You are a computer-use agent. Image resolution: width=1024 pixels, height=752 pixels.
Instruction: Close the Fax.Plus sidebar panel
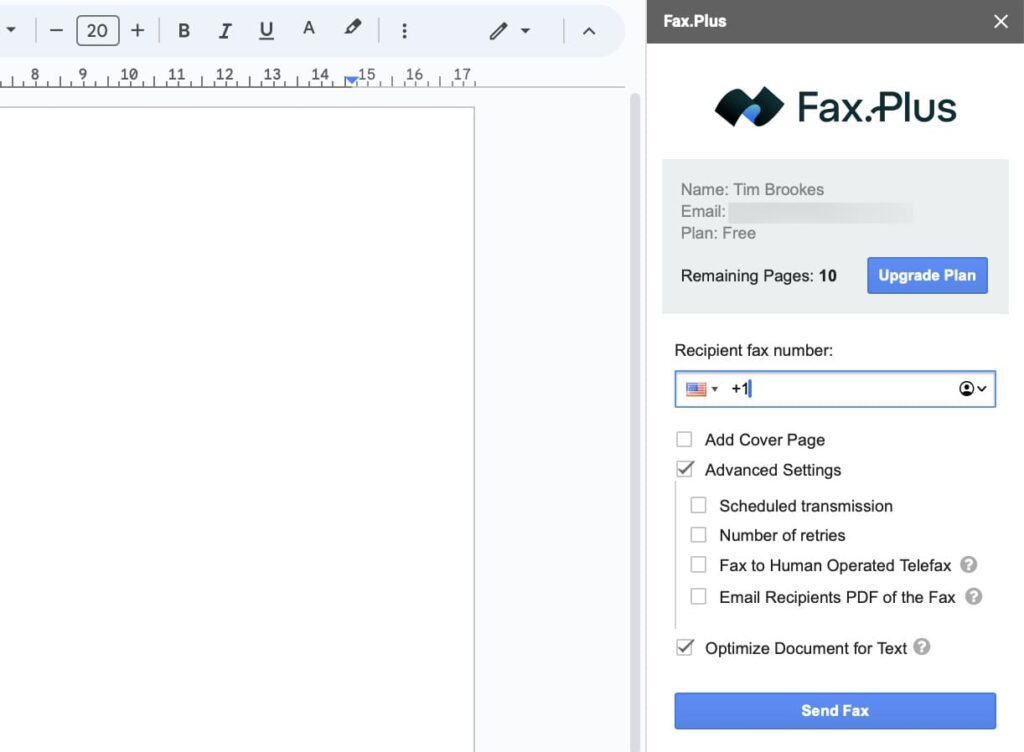(x=1001, y=21)
